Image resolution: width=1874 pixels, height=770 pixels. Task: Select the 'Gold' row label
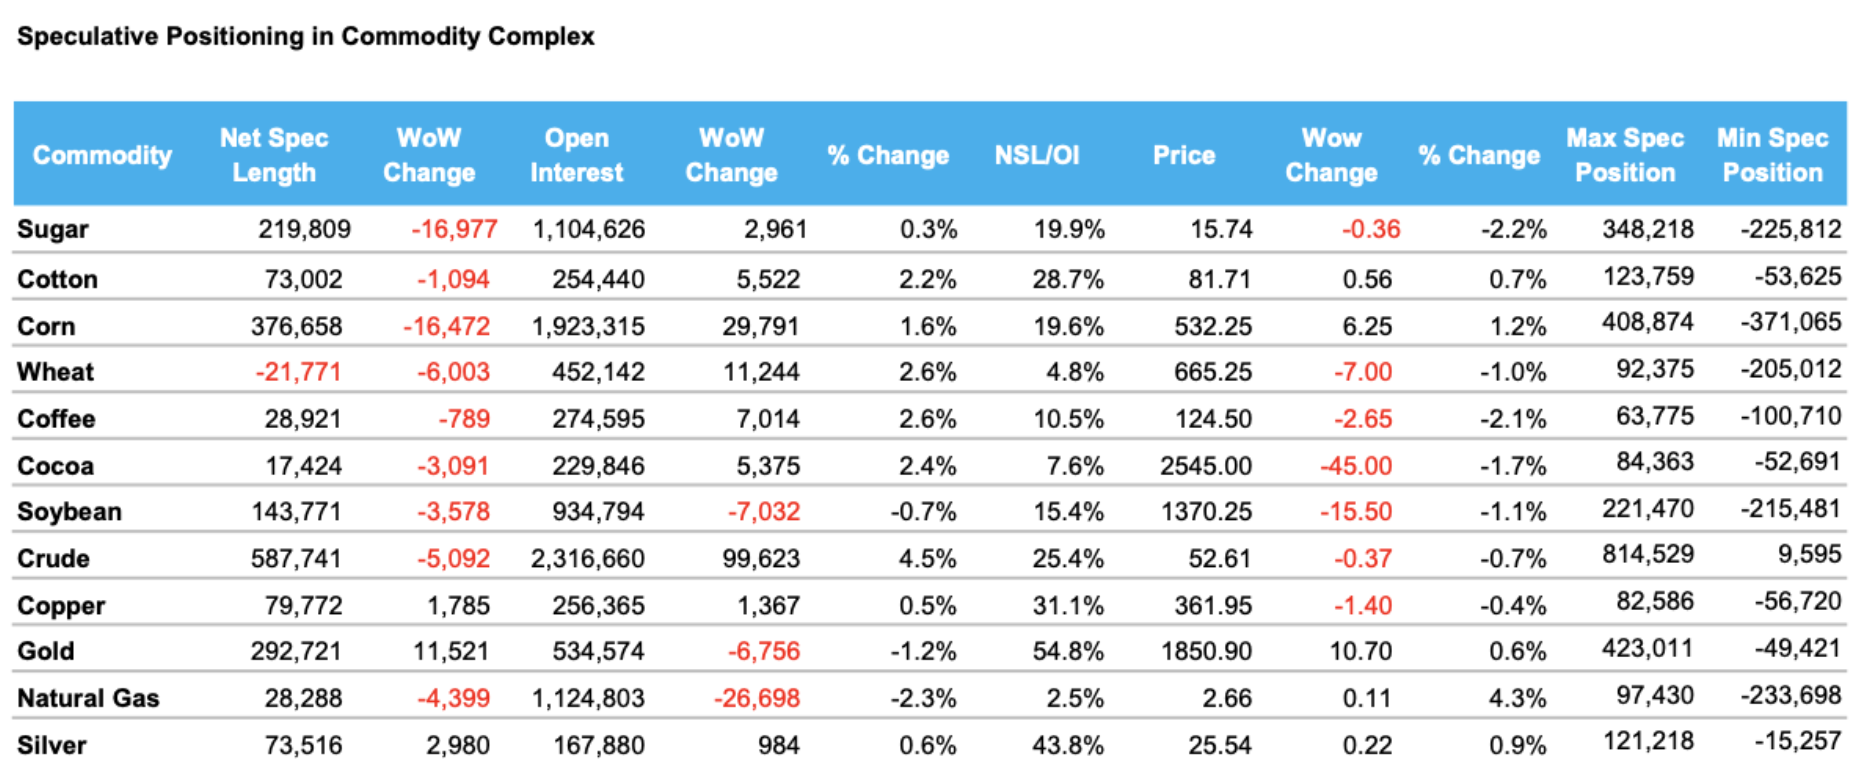(46, 651)
